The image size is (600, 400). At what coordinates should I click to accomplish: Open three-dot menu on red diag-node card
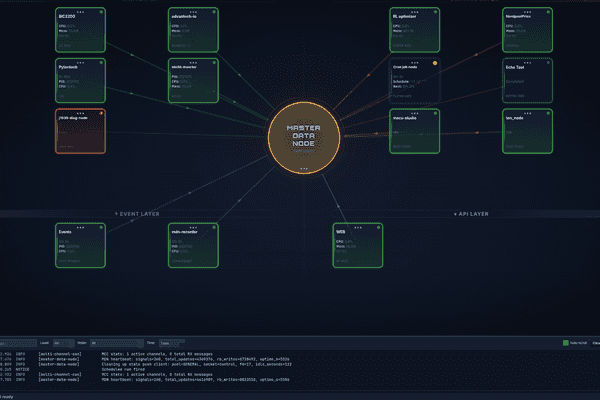coord(80,113)
